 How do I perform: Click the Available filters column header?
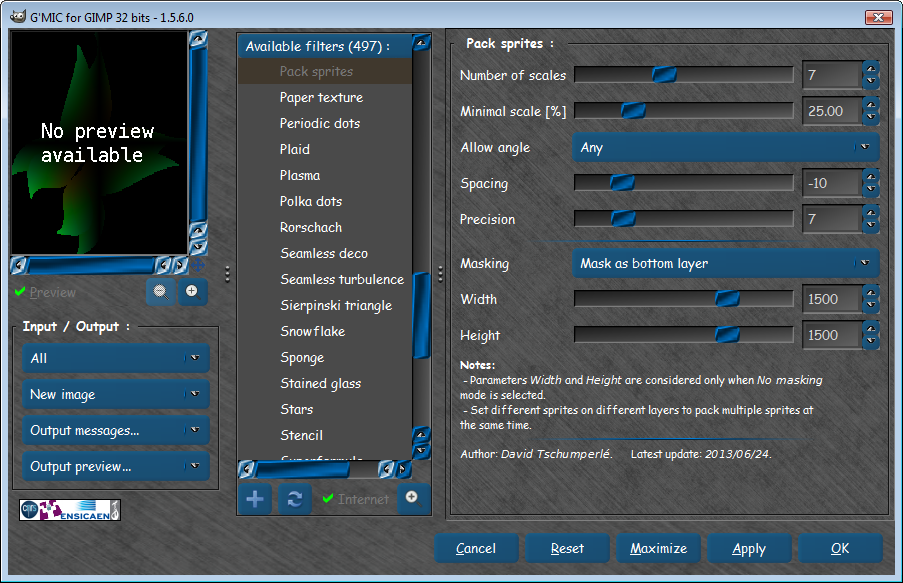[x=325, y=46]
